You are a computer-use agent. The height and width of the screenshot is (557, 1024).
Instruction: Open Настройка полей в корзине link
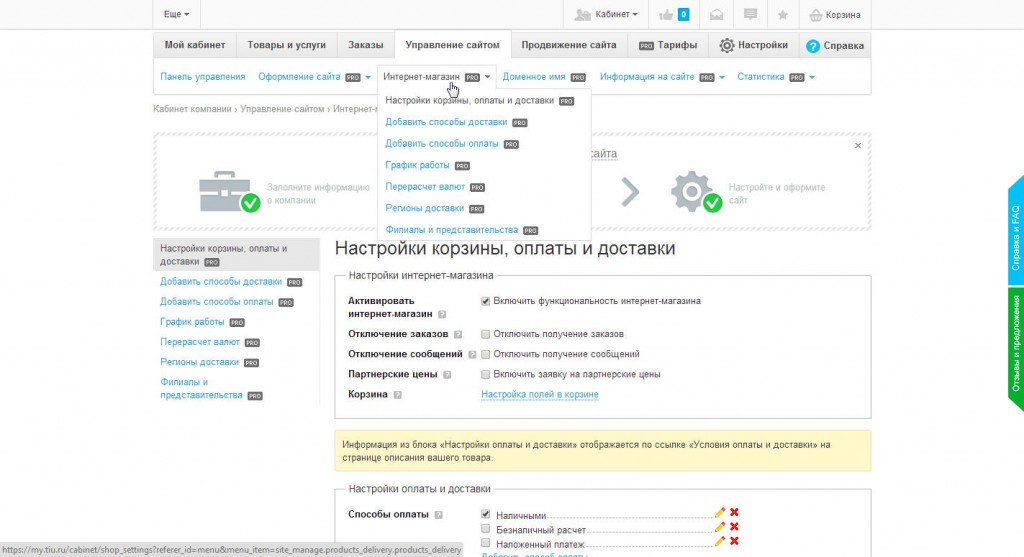click(539, 394)
